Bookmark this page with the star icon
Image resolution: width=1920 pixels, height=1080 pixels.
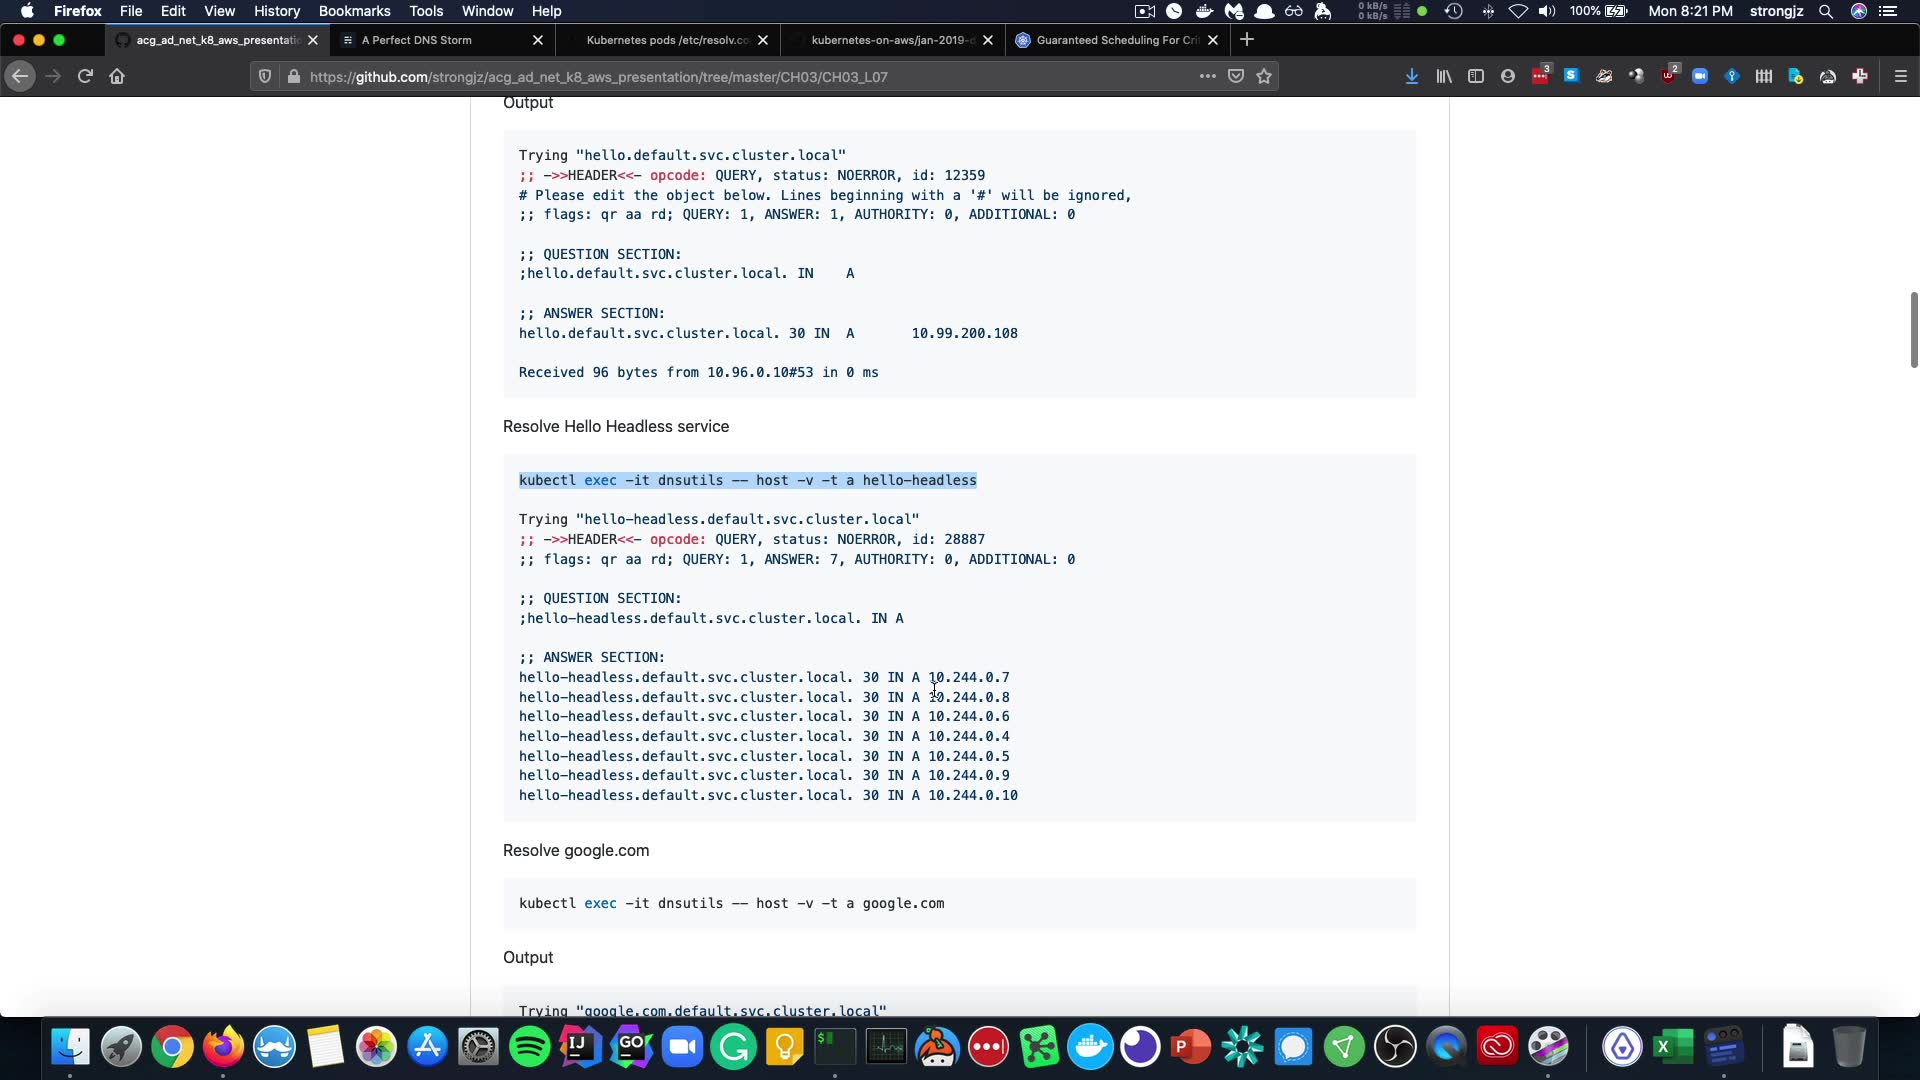pos(1264,76)
